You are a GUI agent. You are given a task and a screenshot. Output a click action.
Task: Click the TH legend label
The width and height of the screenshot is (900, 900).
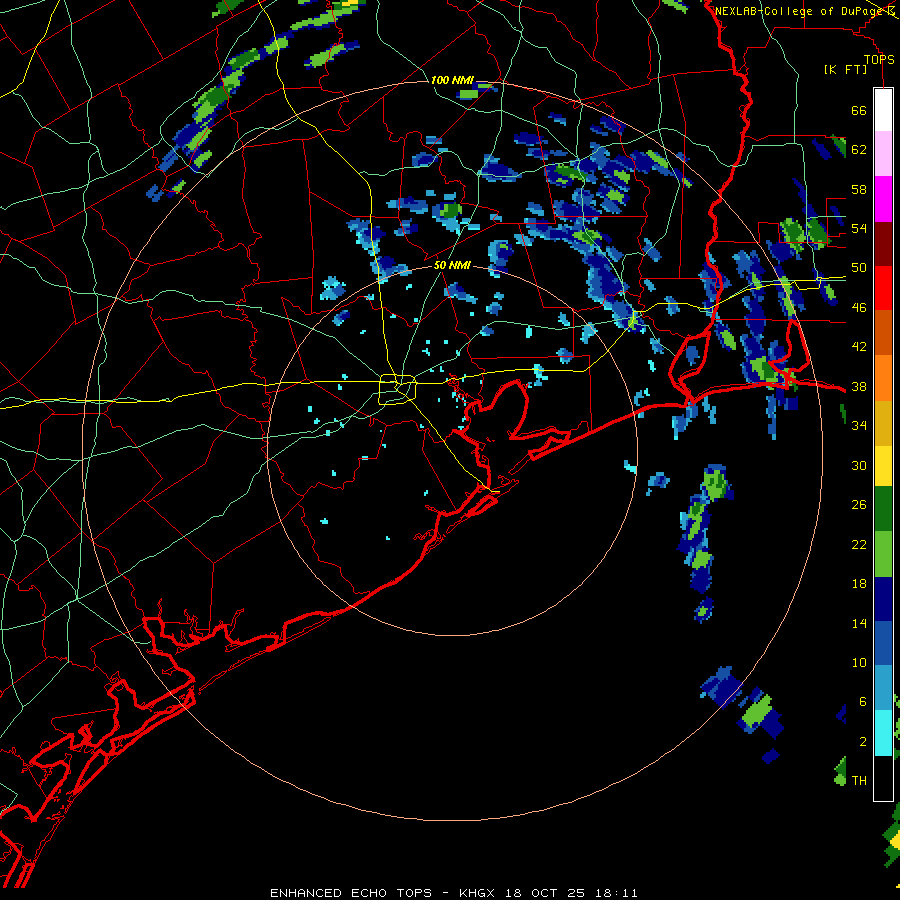click(x=859, y=781)
